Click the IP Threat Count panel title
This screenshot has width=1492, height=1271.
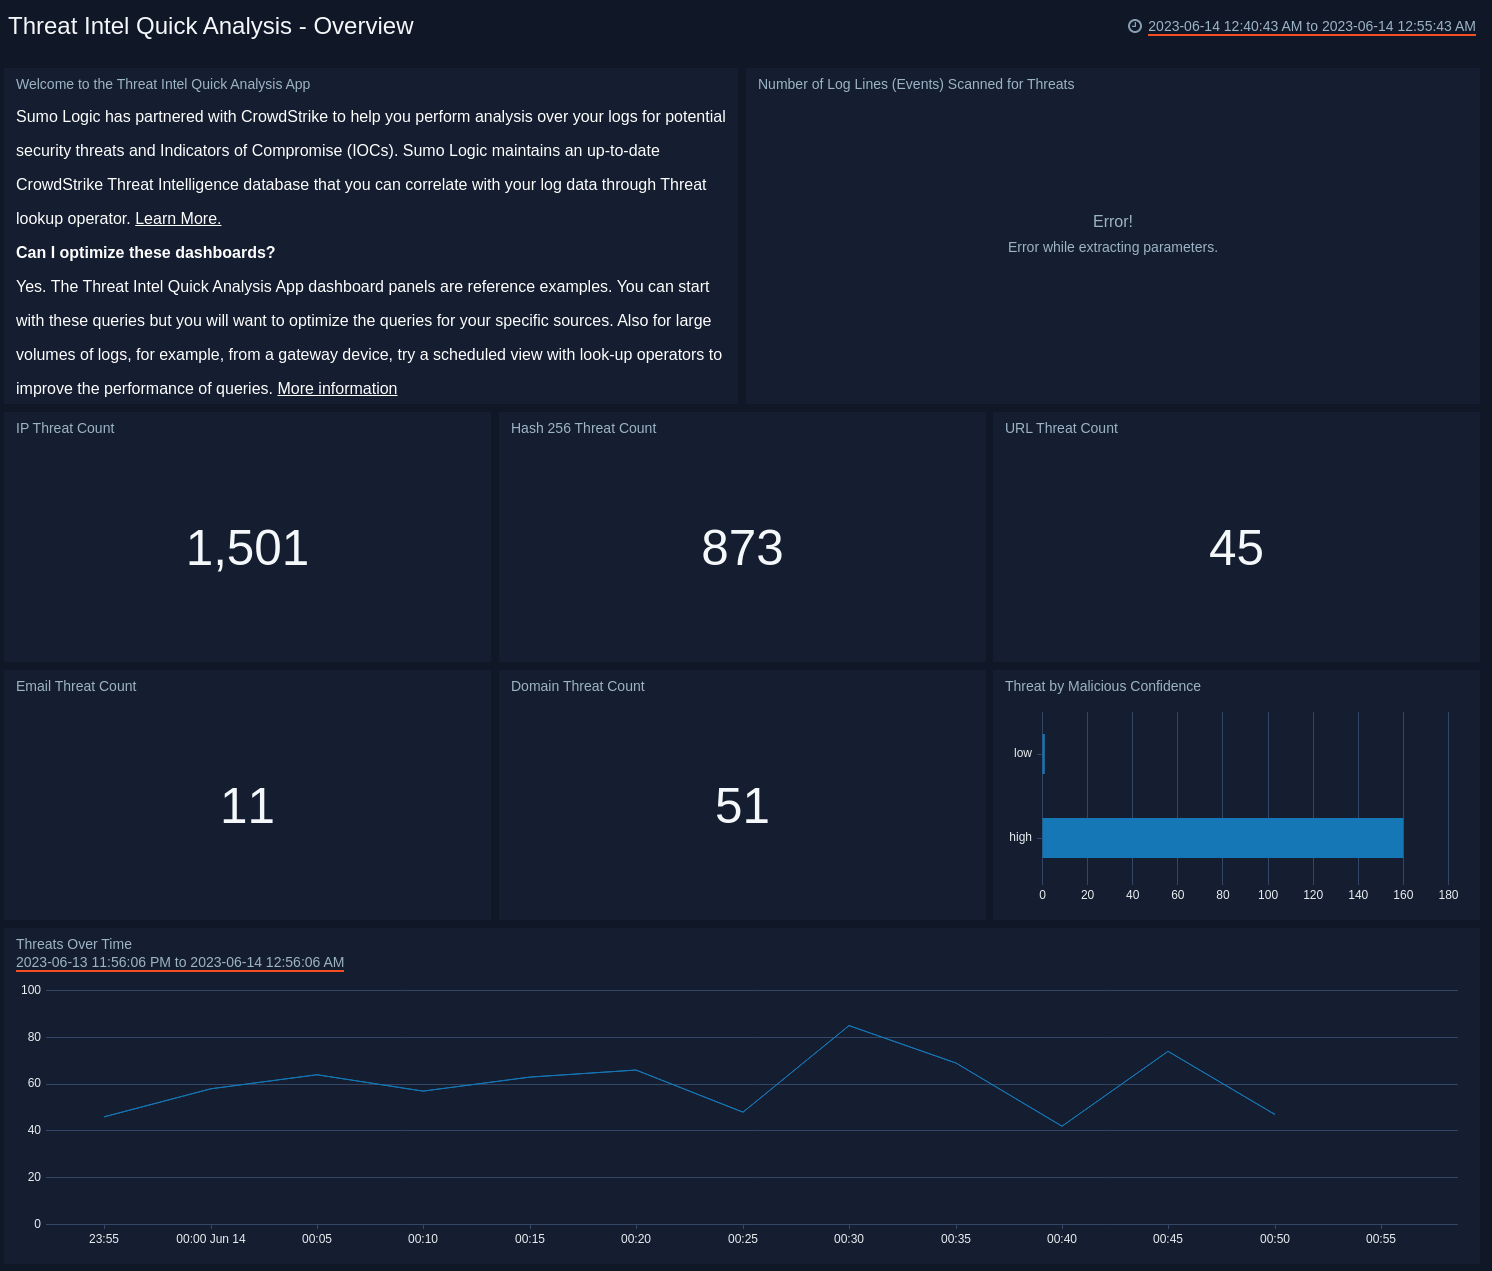pyautogui.click(x=64, y=428)
